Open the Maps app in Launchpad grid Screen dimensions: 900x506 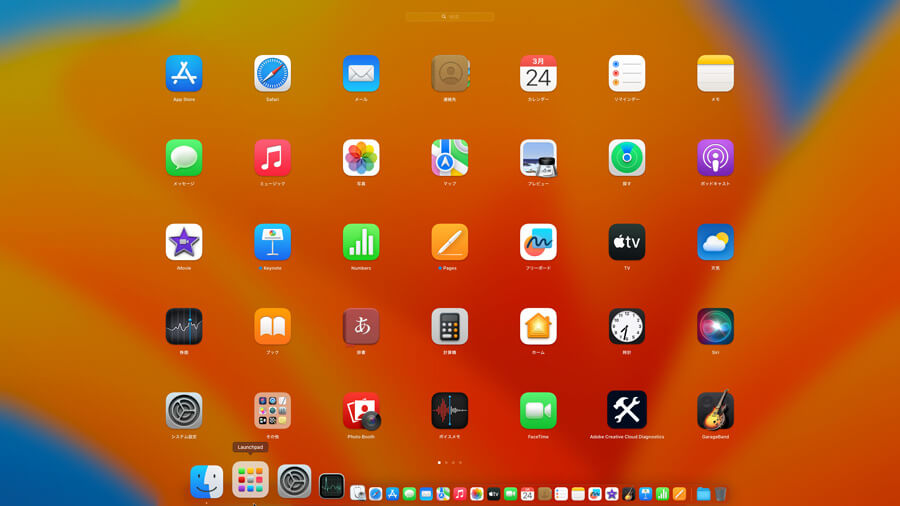click(450, 158)
